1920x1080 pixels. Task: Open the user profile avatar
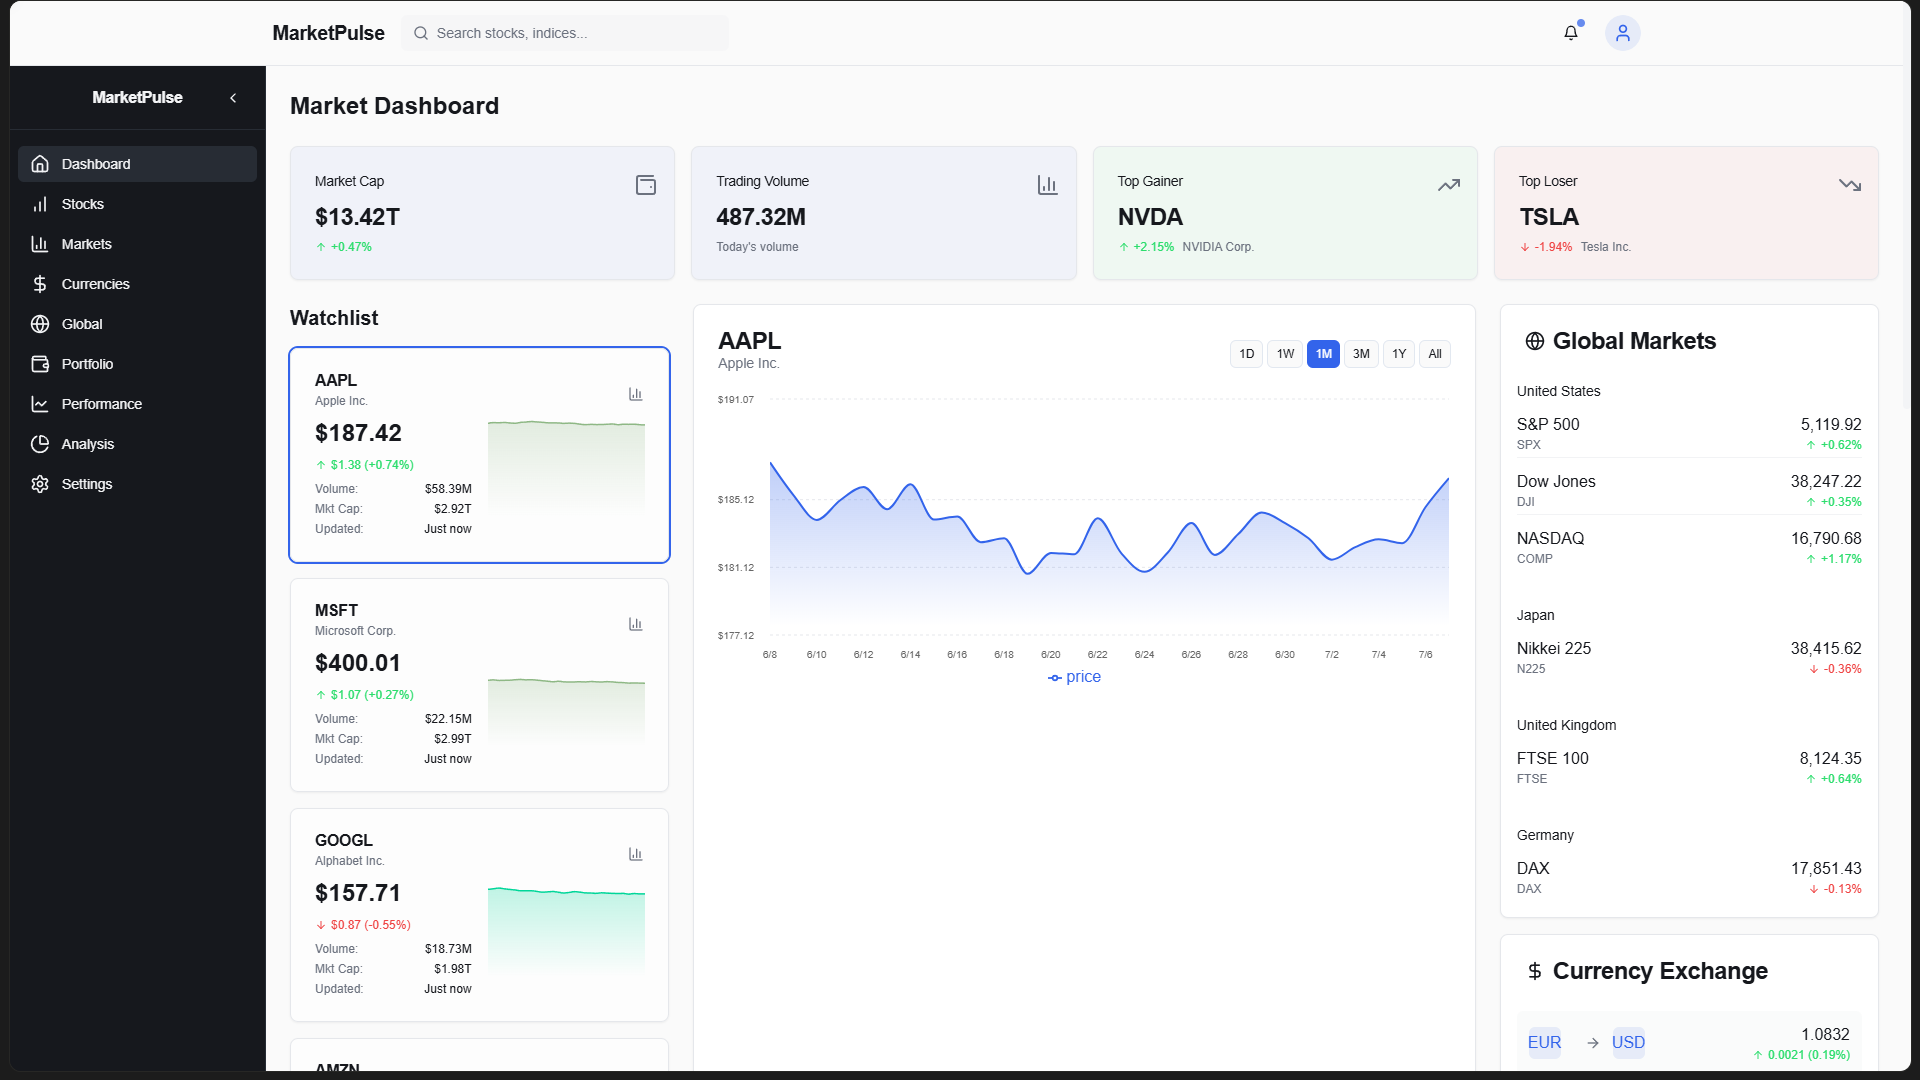1622,33
